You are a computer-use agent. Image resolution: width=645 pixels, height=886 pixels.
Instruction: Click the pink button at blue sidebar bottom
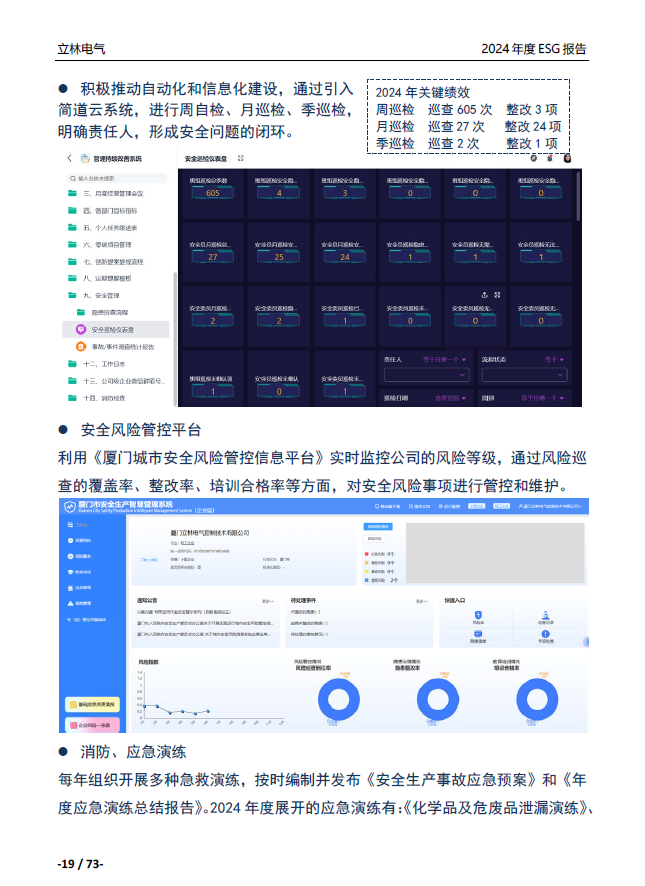pos(93,724)
